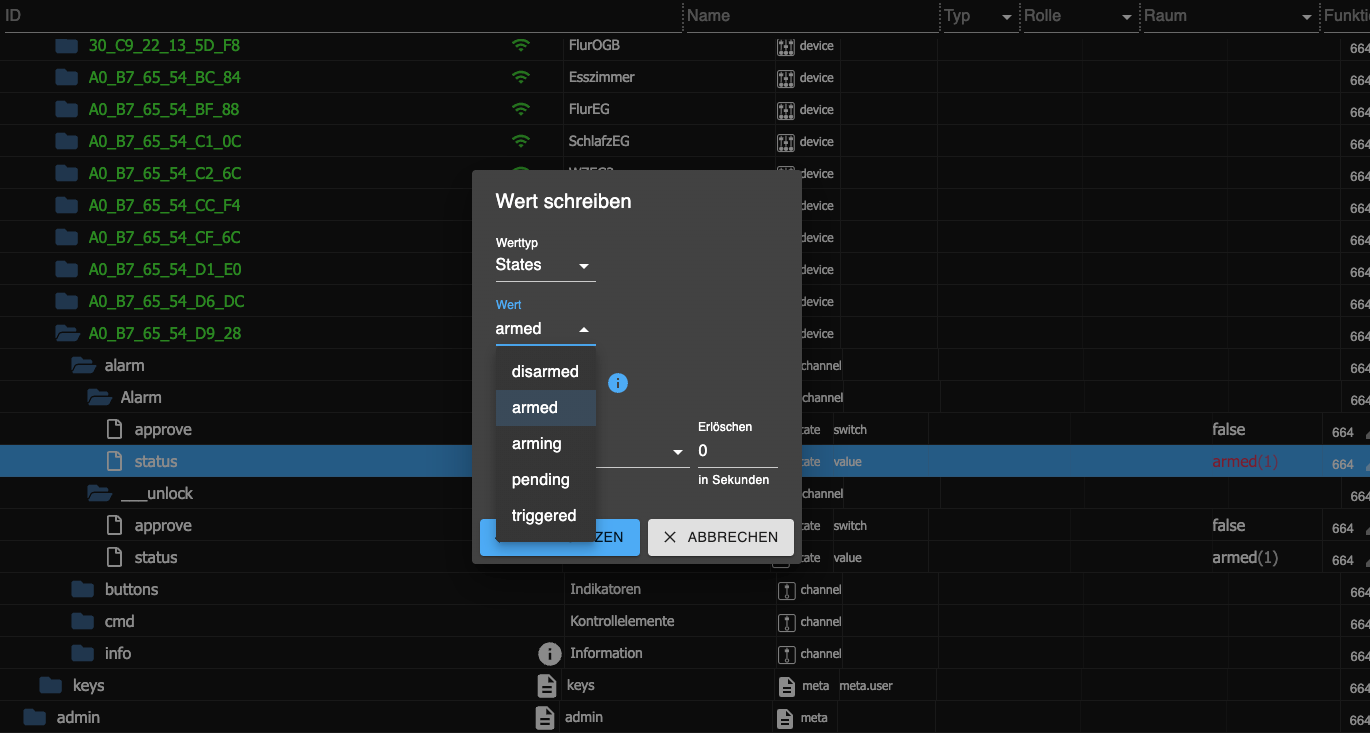Open the Rolle column filter dropdown
1370x733 pixels.
(x=1127, y=17)
